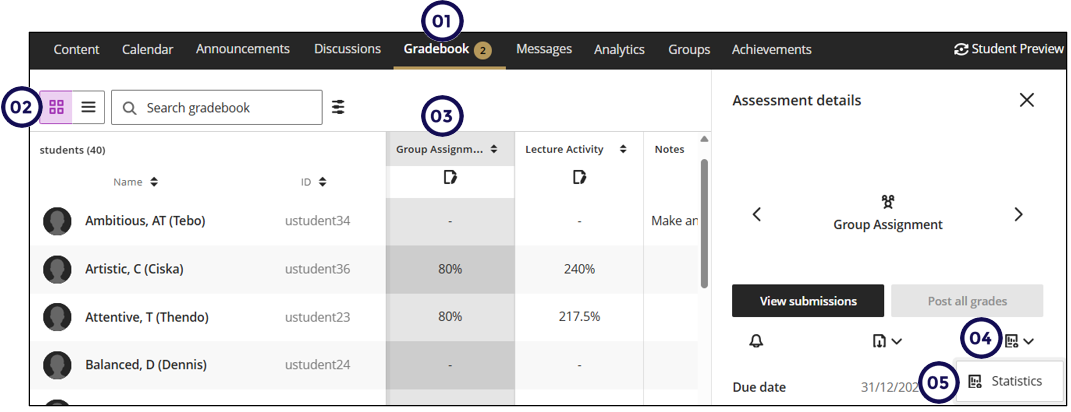The width and height of the screenshot is (1071, 412).
Task: Sort students by Name
Action: (154, 182)
